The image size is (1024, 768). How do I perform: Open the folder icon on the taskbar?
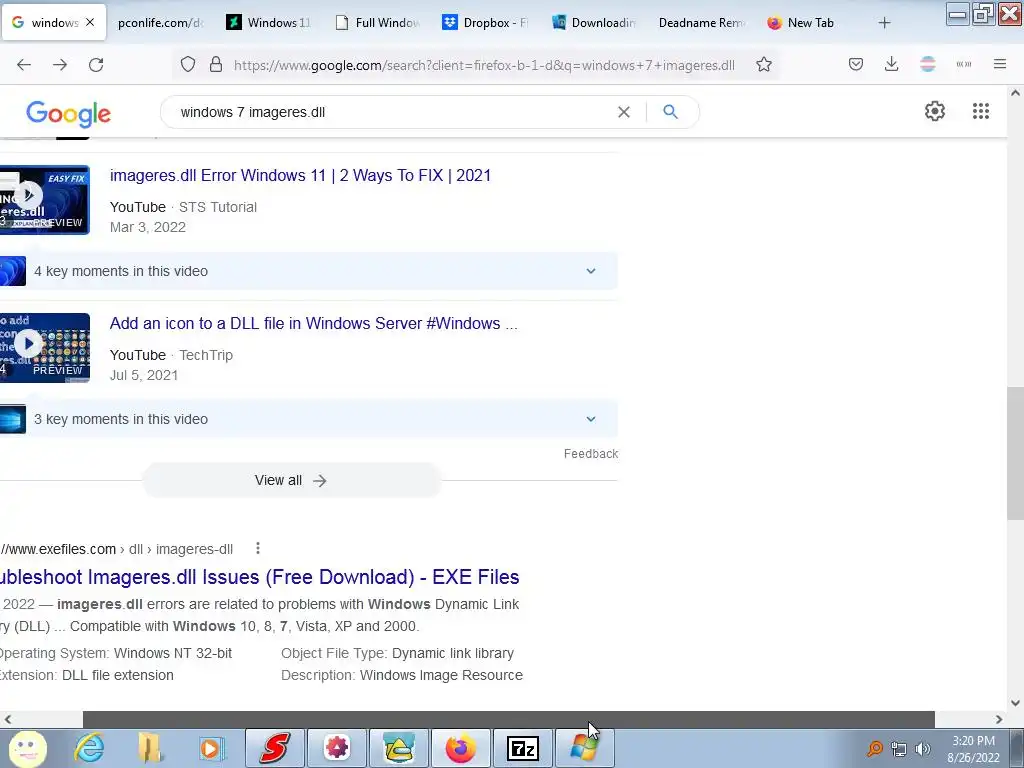tap(150, 748)
